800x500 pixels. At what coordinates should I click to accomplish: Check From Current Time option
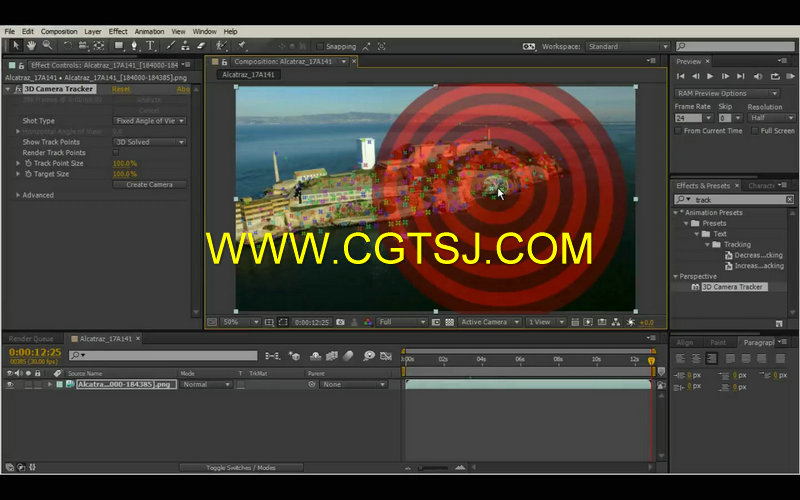pyautogui.click(x=678, y=131)
